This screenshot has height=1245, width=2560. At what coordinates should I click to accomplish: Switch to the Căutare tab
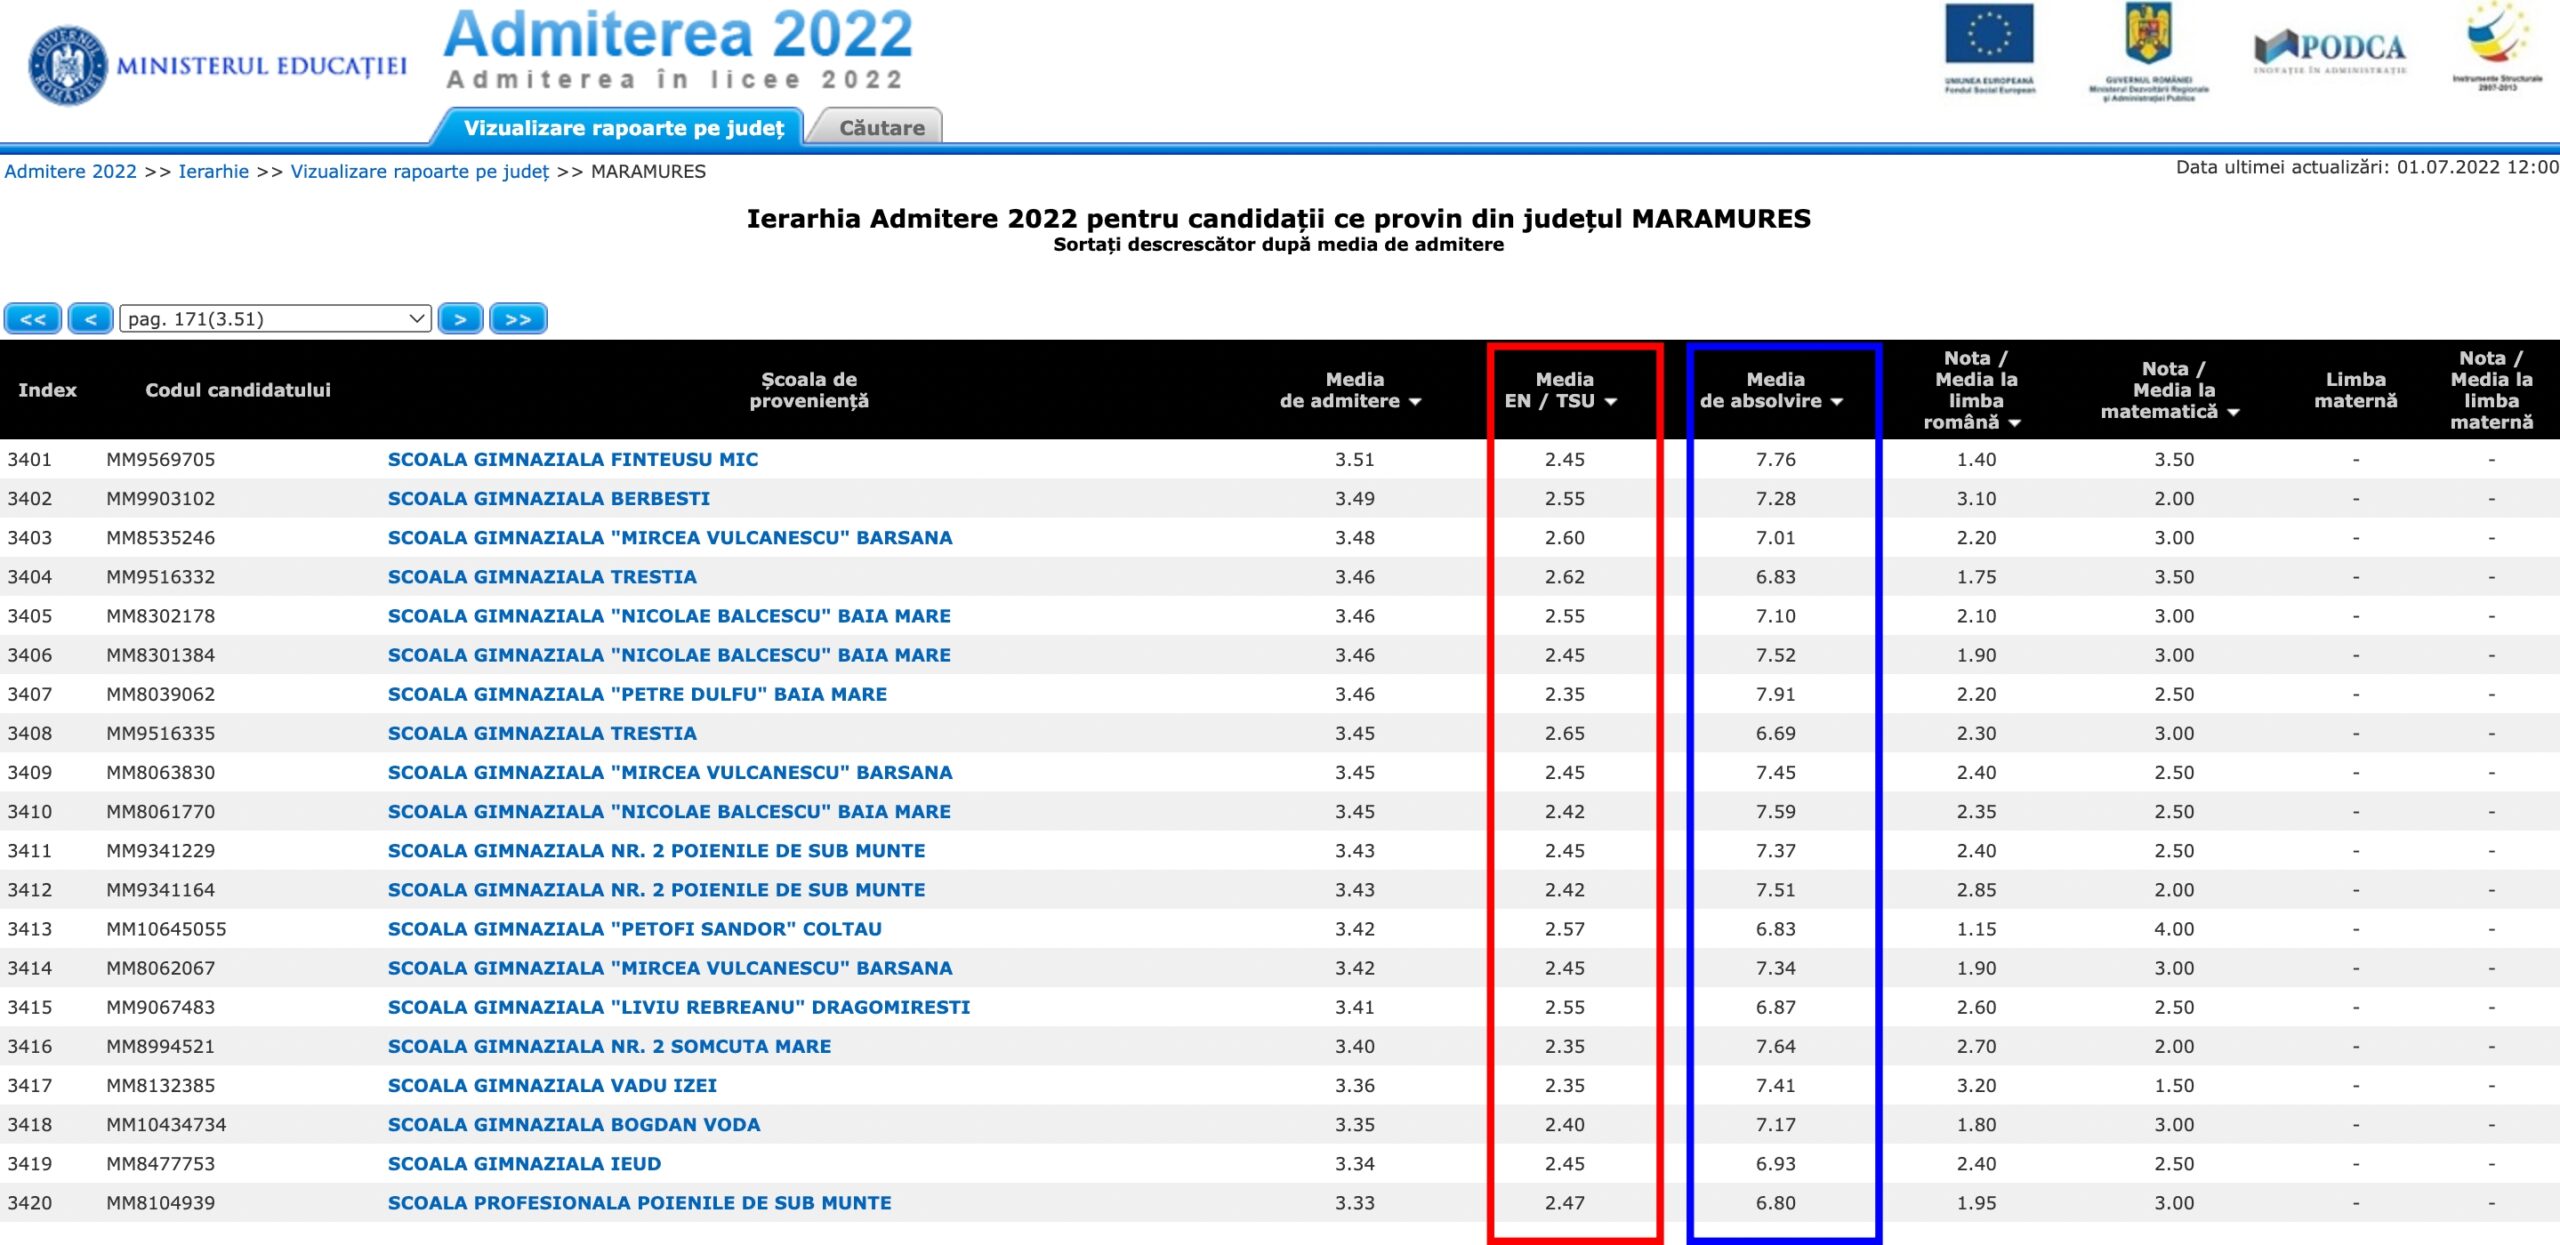pos(881,128)
